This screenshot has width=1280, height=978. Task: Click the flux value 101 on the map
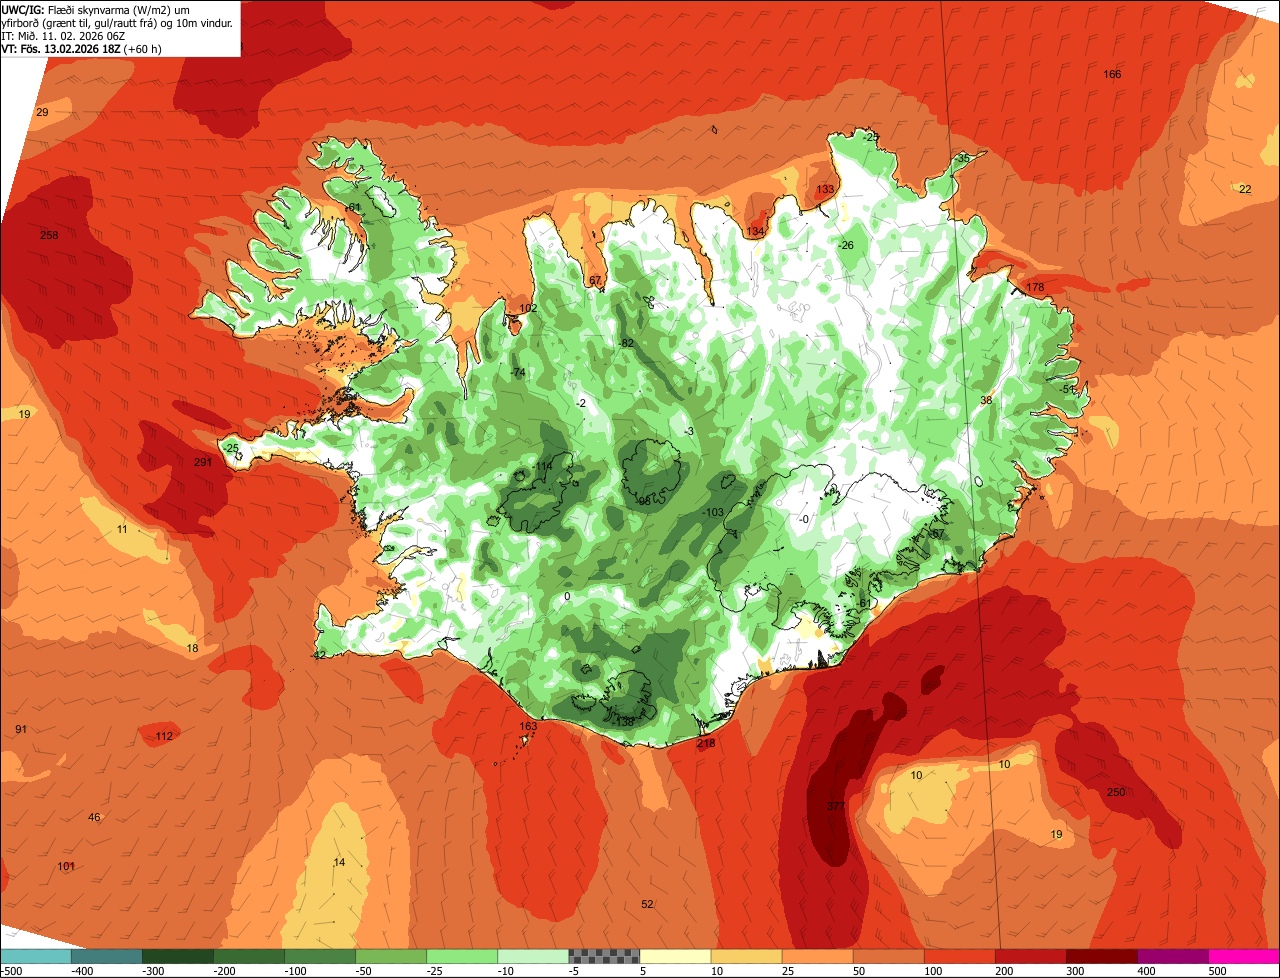click(x=66, y=866)
